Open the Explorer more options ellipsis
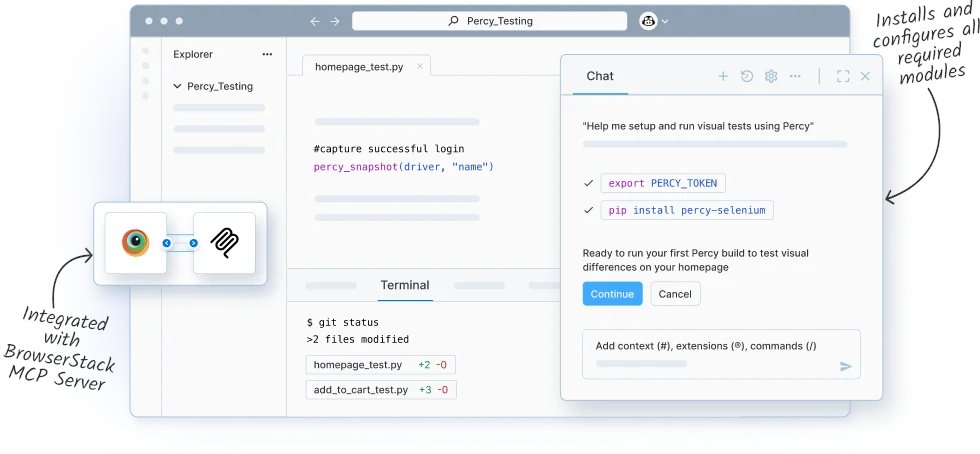The height and width of the screenshot is (454, 980). pyautogui.click(x=268, y=54)
